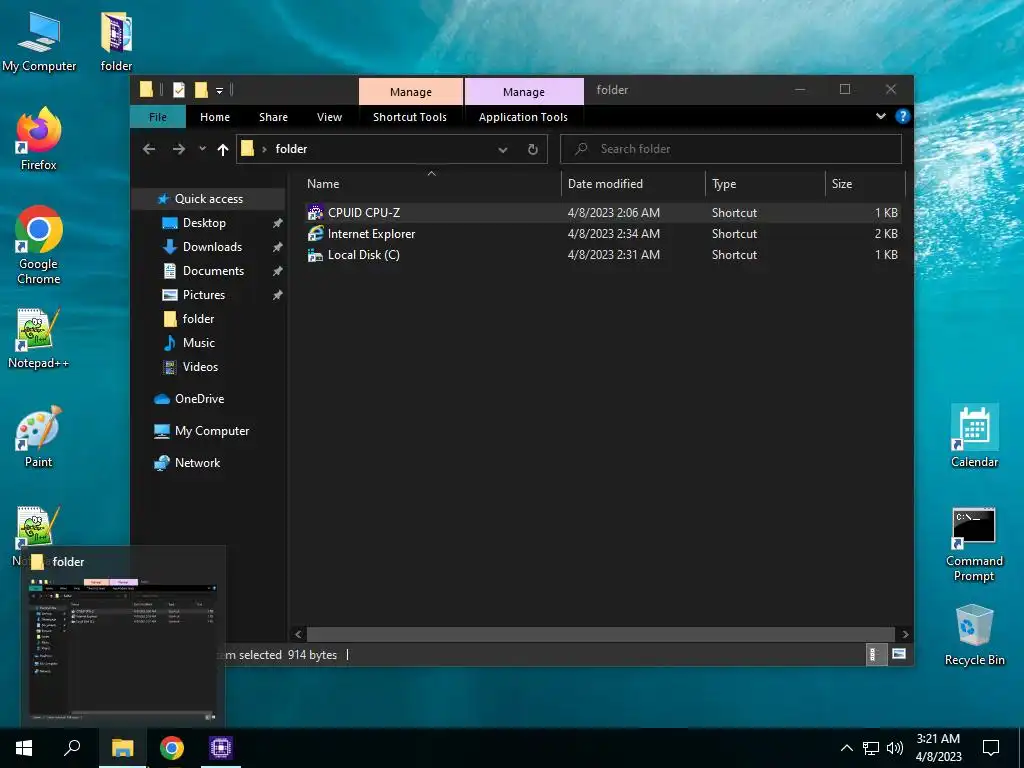The height and width of the screenshot is (768, 1024).
Task: Select Music in navigation pane
Action: [x=199, y=343]
